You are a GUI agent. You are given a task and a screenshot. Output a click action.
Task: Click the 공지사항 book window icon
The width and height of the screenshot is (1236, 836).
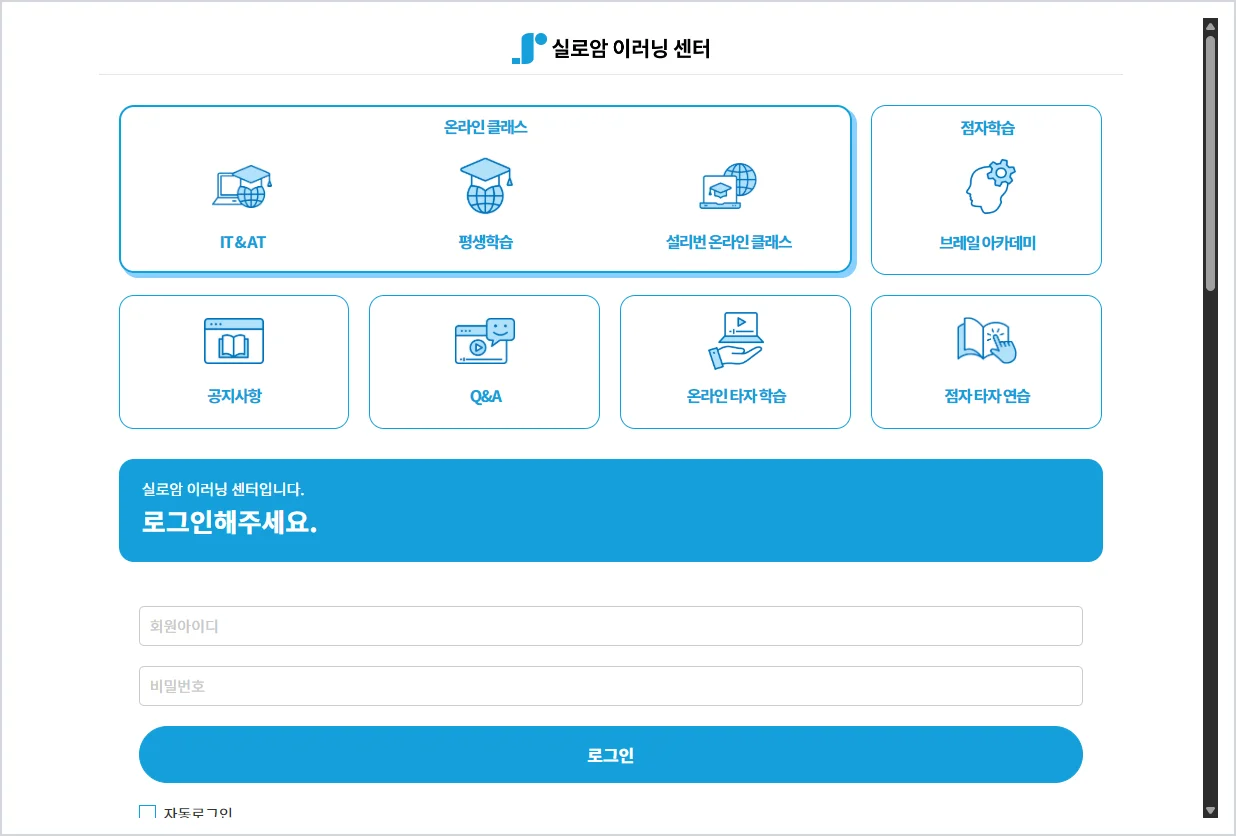click(234, 341)
